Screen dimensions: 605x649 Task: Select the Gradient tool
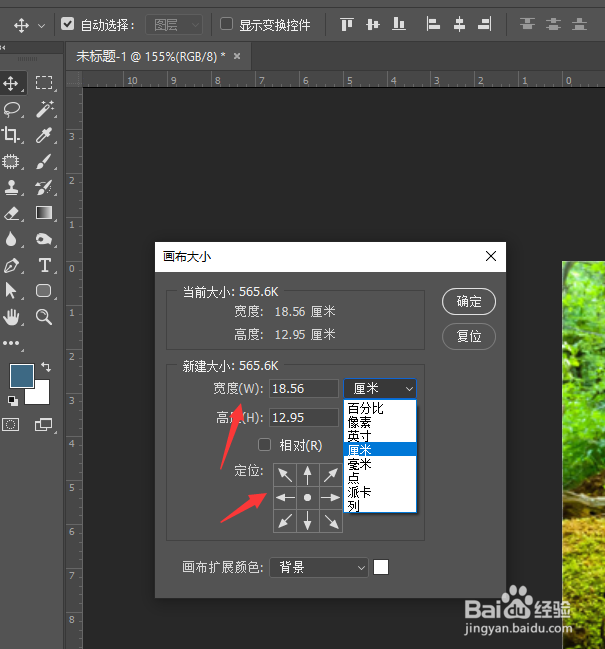(x=44, y=213)
